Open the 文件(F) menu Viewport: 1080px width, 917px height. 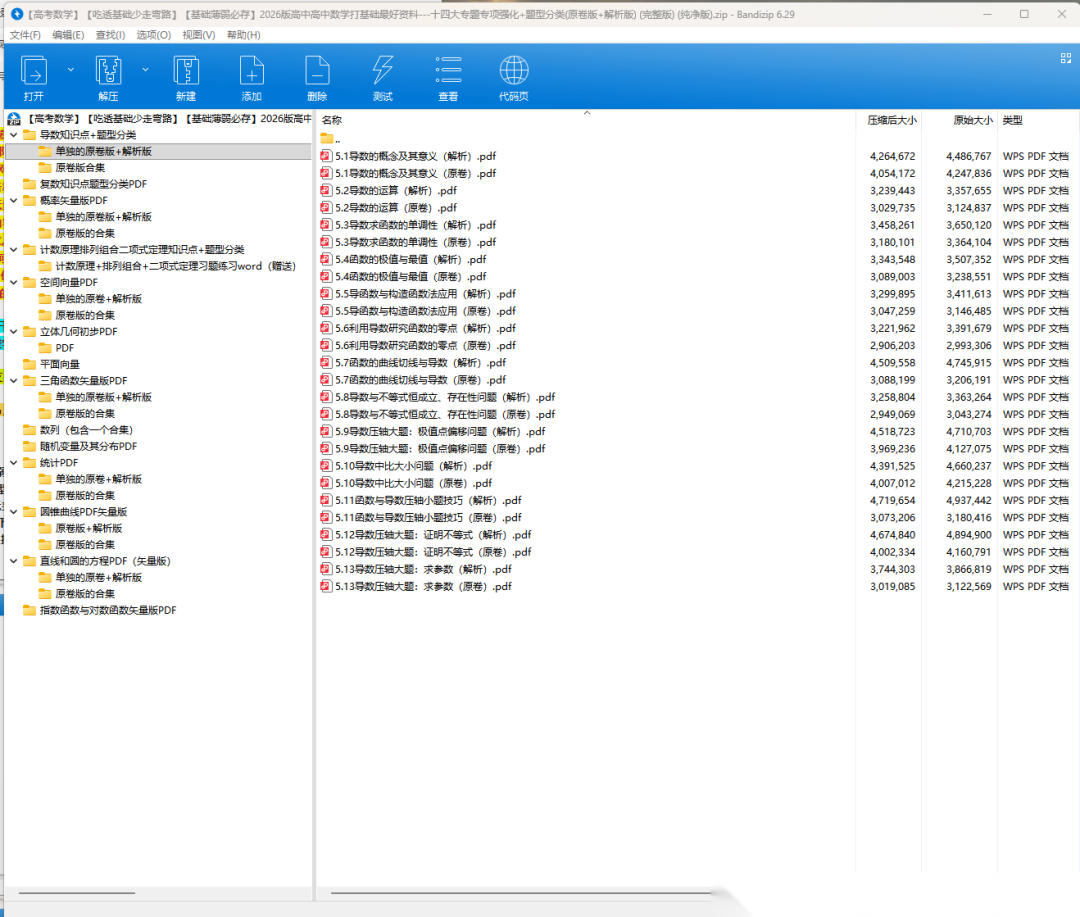point(25,35)
